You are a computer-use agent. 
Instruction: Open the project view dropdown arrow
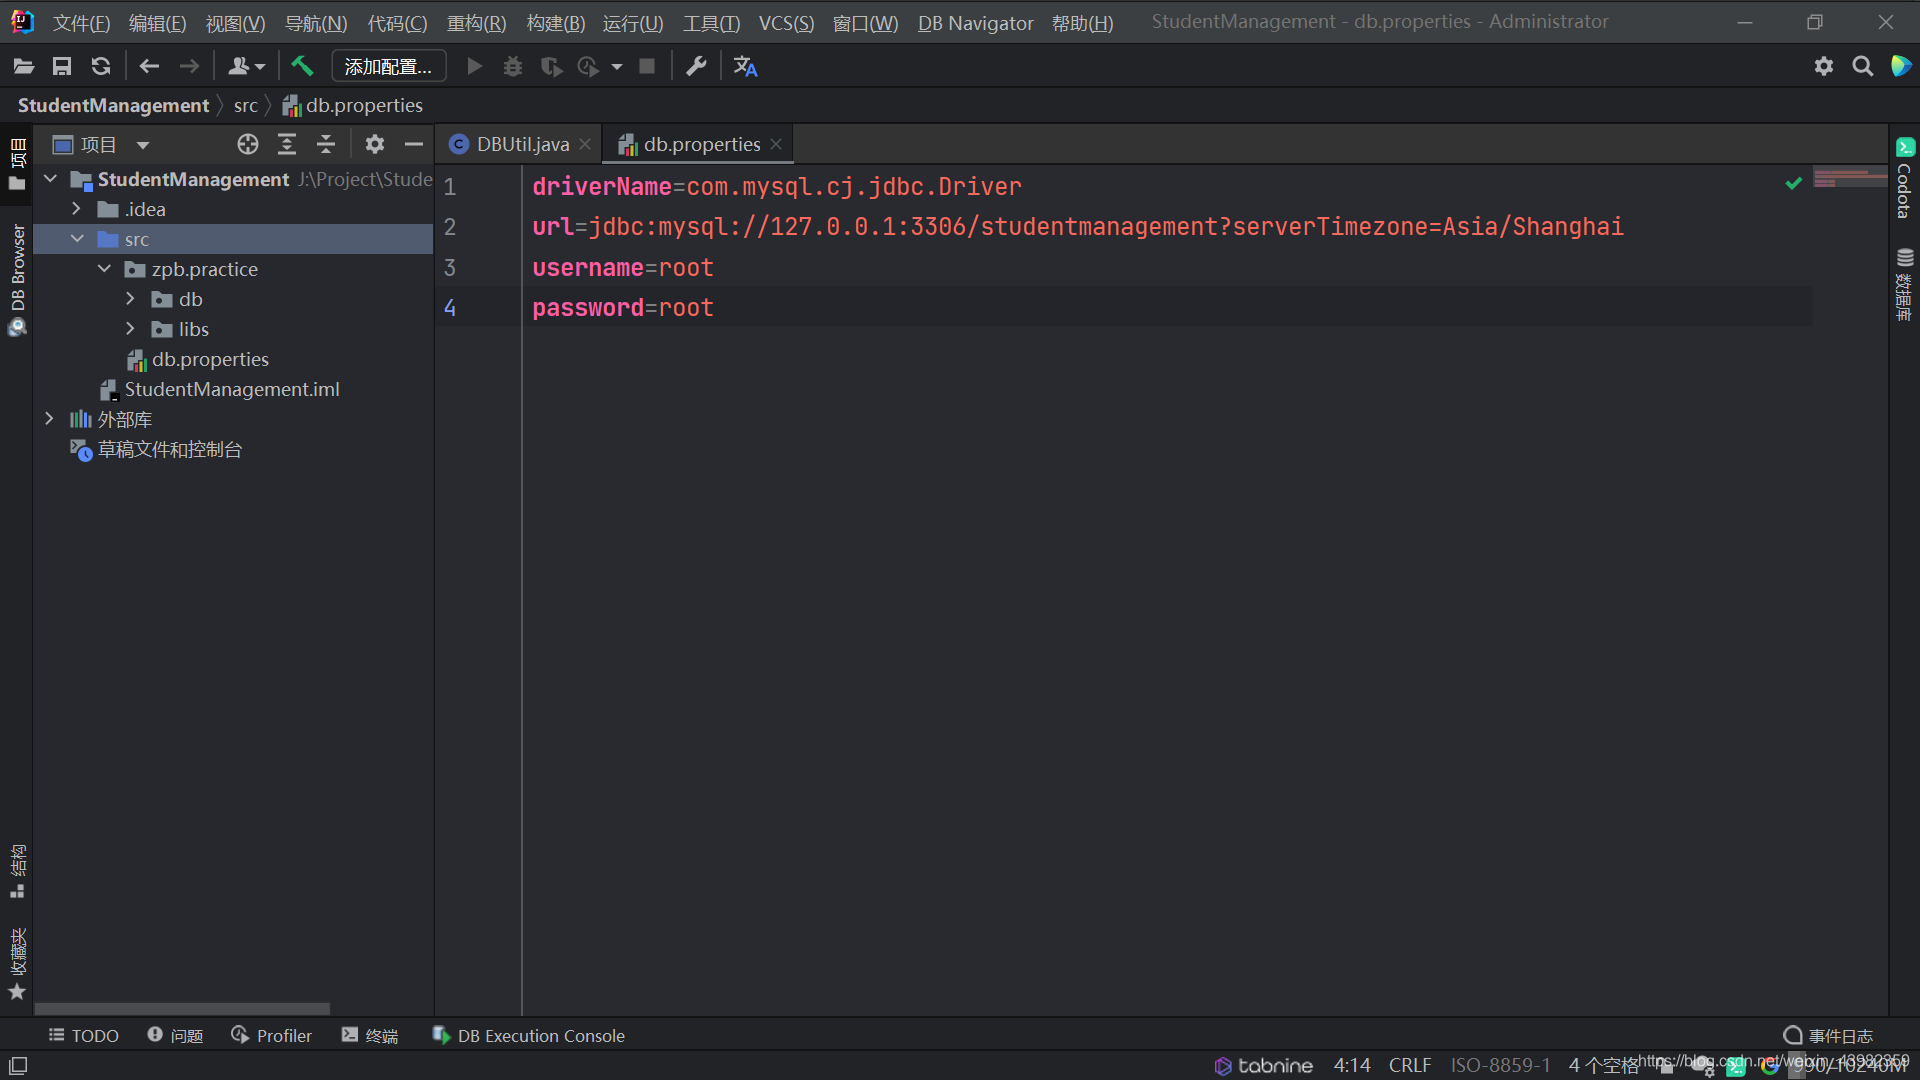tap(143, 144)
